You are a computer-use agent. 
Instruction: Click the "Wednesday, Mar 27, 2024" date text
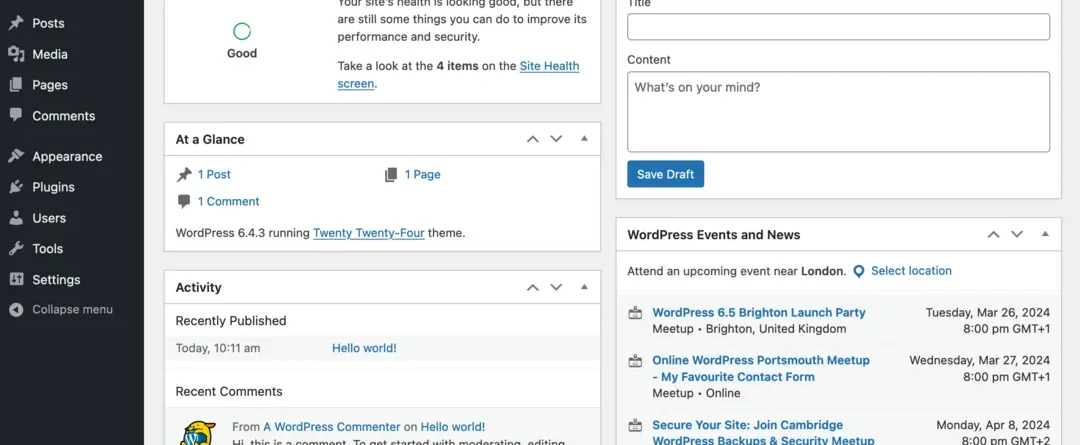point(979,360)
